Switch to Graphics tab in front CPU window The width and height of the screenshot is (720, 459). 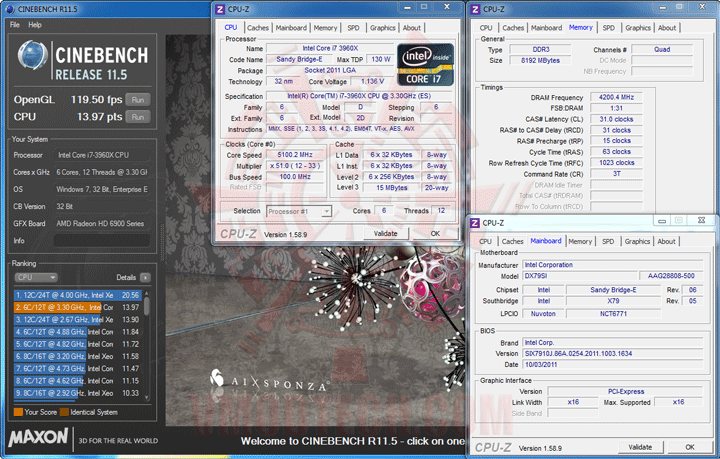(382, 28)
